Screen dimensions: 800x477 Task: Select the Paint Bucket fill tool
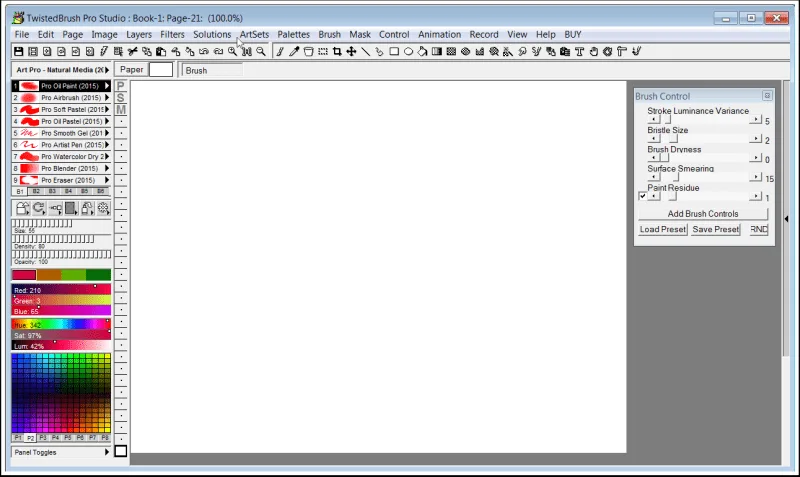[x=422, y=52]
